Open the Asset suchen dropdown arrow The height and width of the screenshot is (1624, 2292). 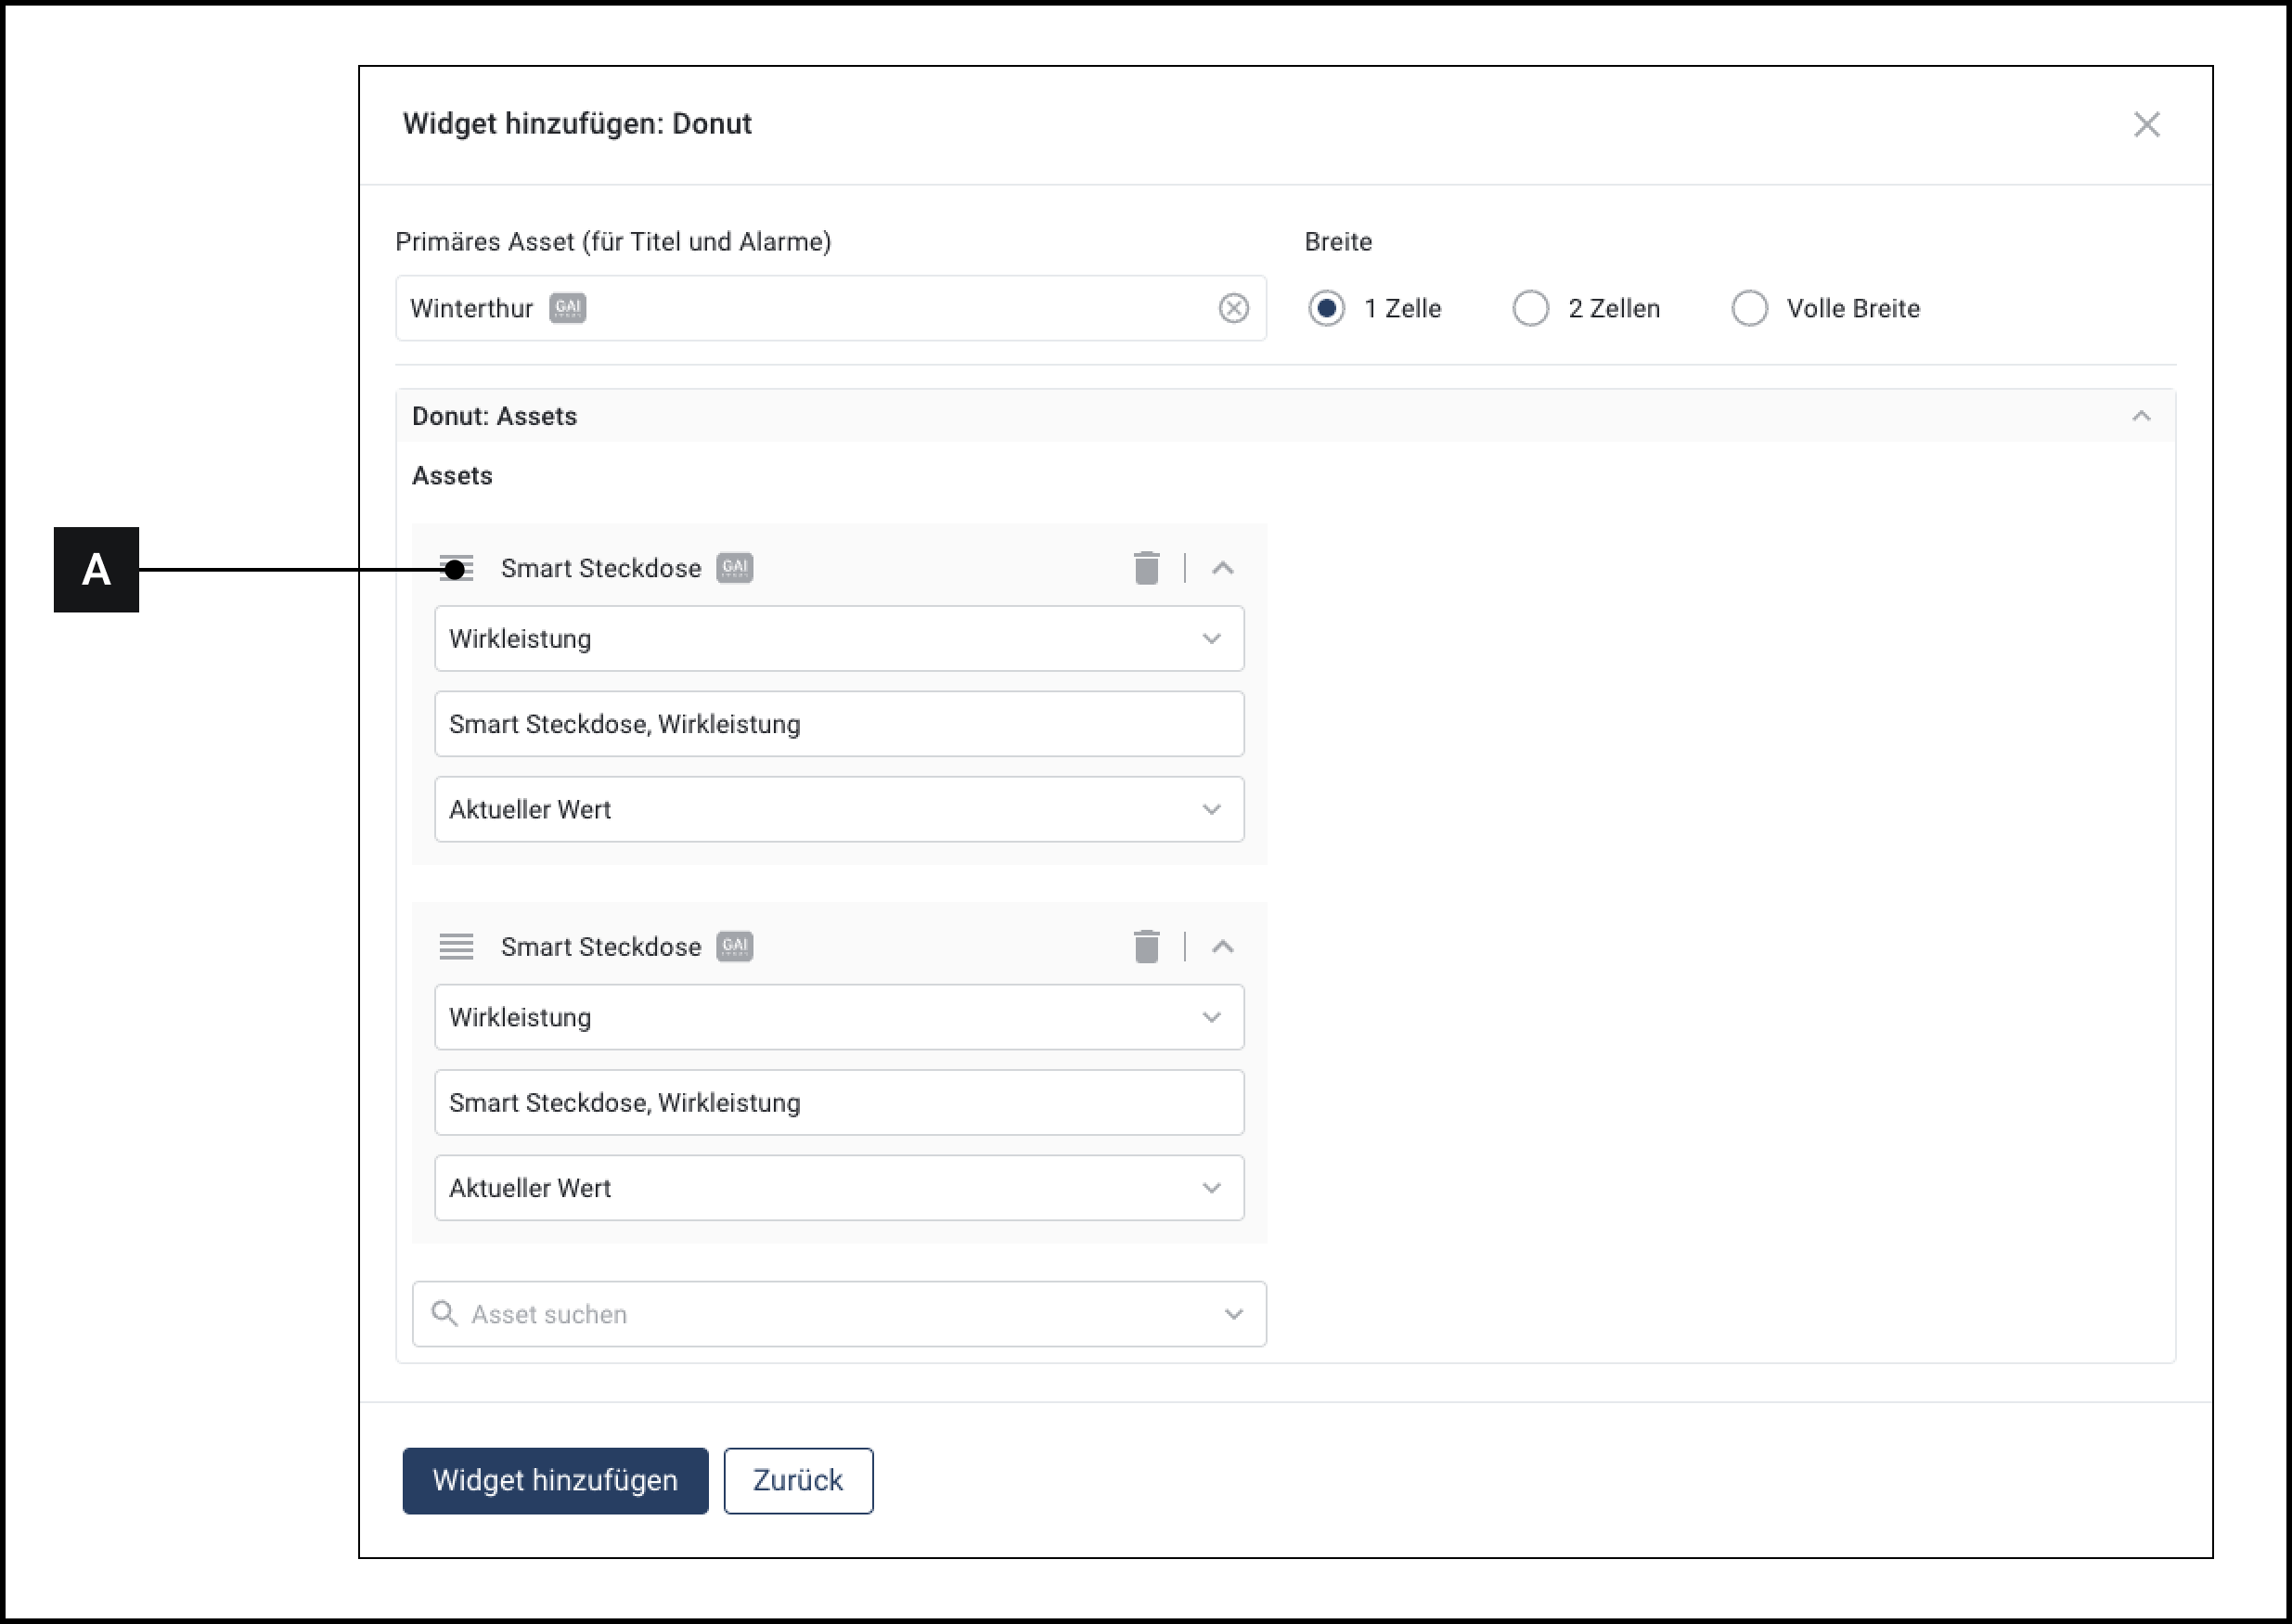(x=1233, y=1314)
